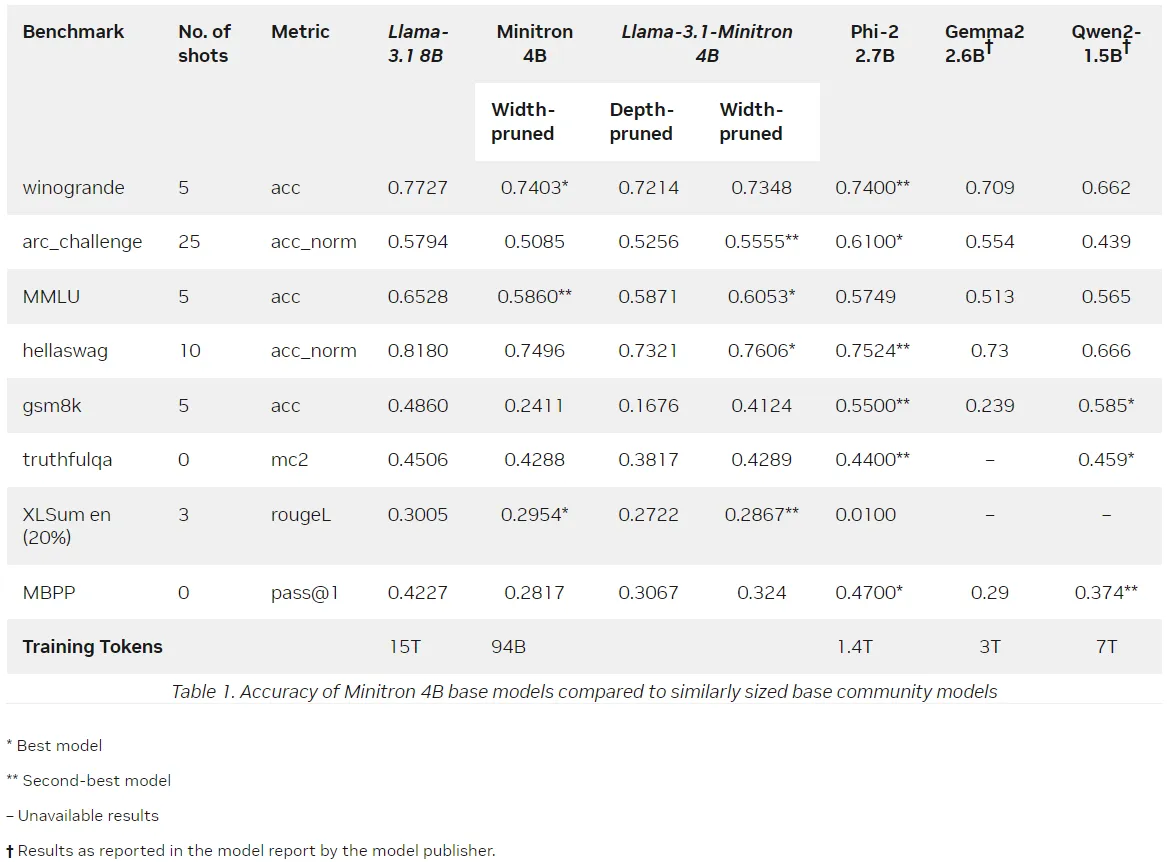Image resolution: width=1167 pixels, height=862 pixels.
Task: Select the Depth-pruned subheader cell
Action: point(641,121)
